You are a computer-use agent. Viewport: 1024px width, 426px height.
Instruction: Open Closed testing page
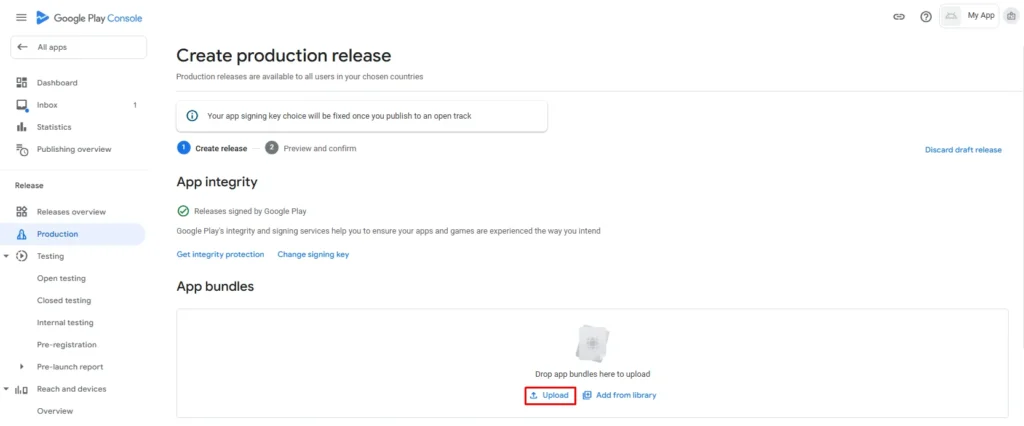click(x=64, y=301)
